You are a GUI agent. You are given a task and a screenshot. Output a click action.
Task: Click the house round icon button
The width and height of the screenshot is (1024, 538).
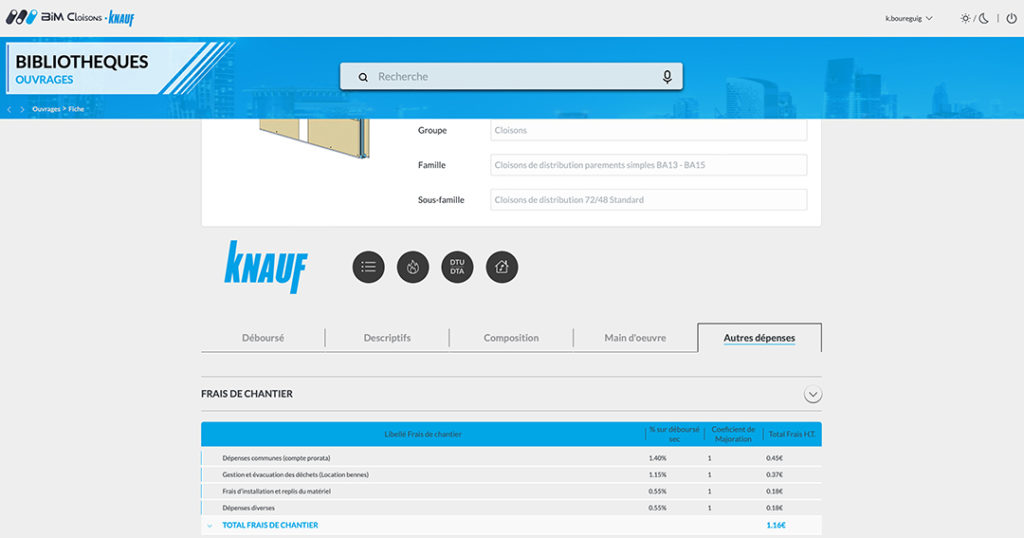click(x=502, y=267)
